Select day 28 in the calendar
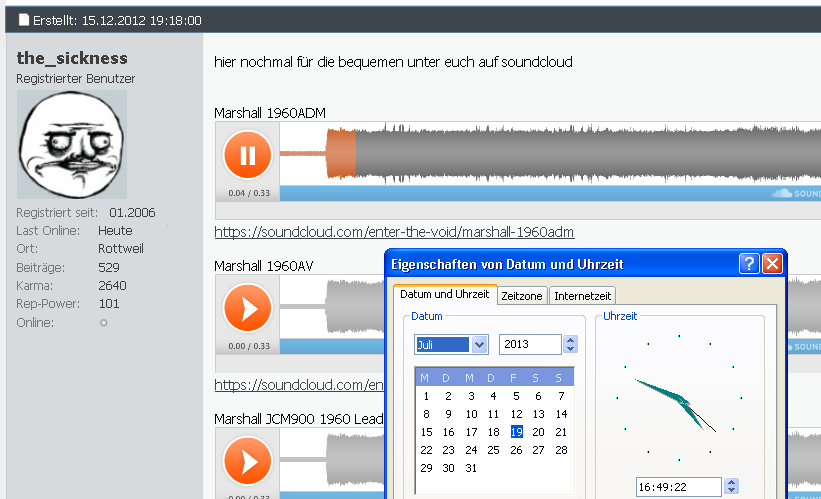 [561, 450]
